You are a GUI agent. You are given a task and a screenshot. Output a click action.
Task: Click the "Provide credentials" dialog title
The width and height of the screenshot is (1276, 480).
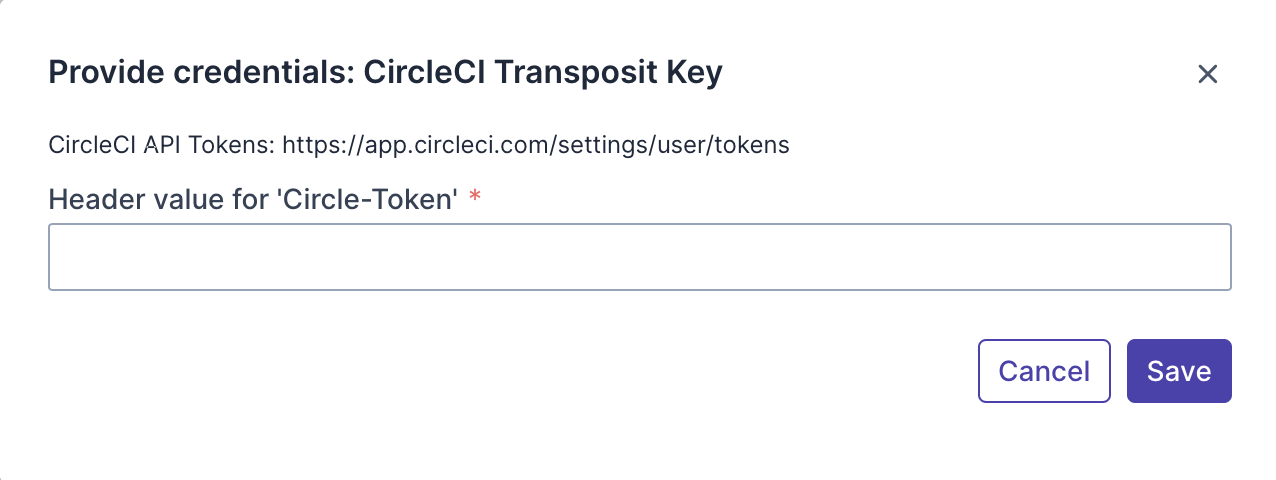point(385,73)
